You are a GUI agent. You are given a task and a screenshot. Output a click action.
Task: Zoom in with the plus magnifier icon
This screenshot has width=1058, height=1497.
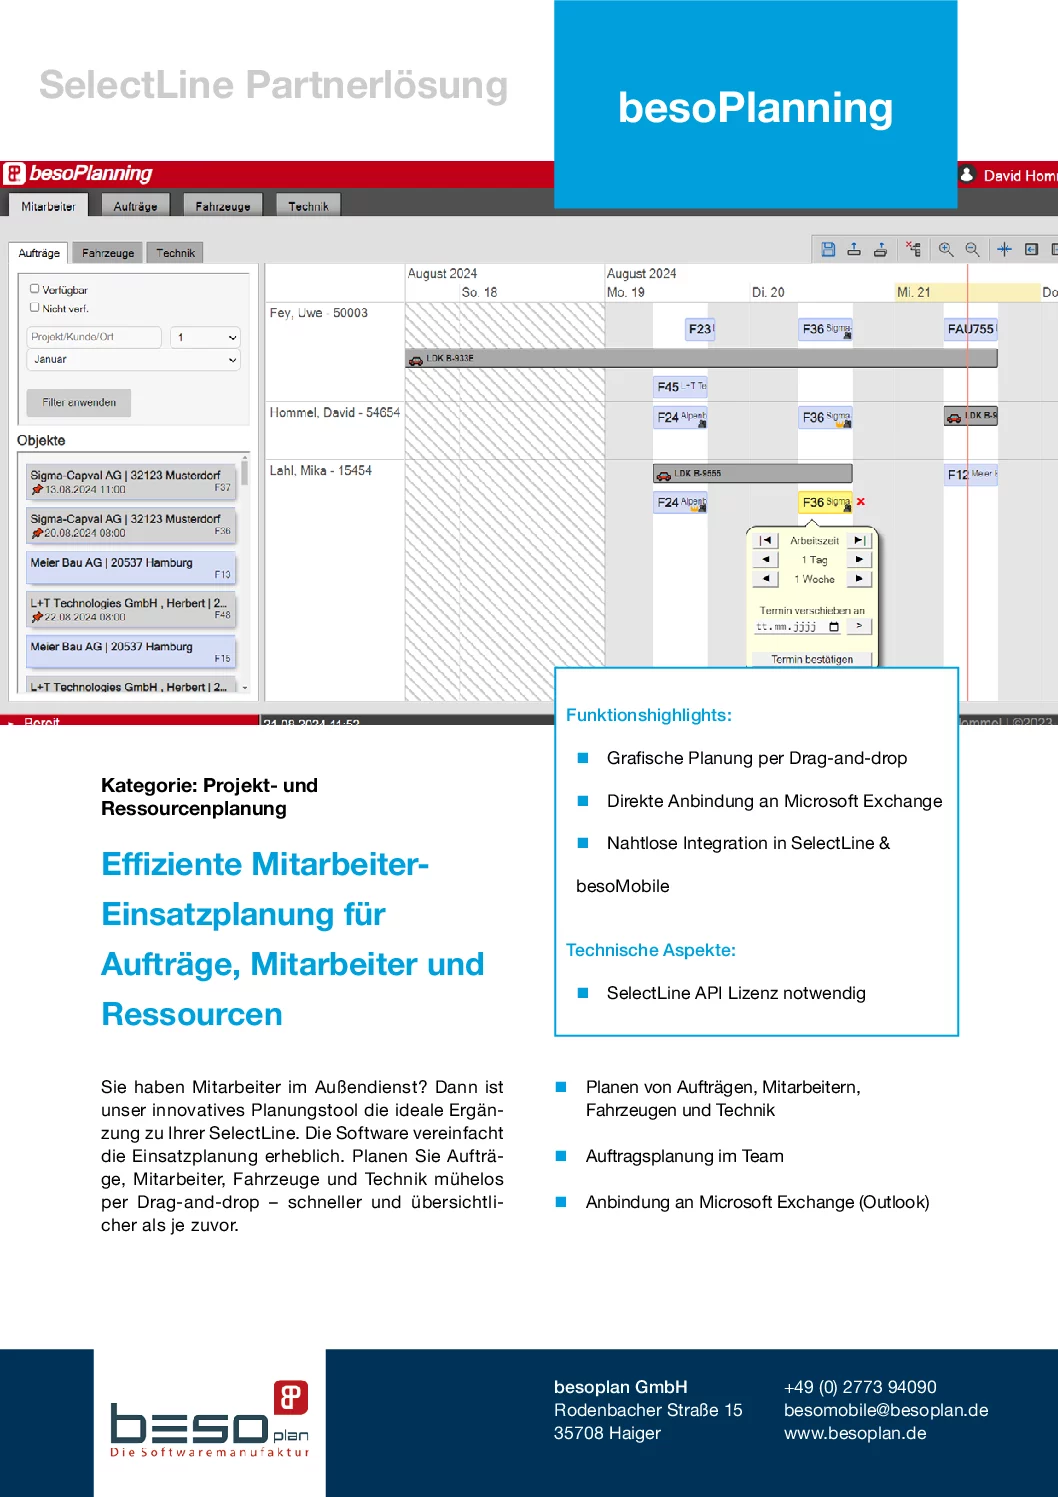pyautogui.click(x=946, y=249)
